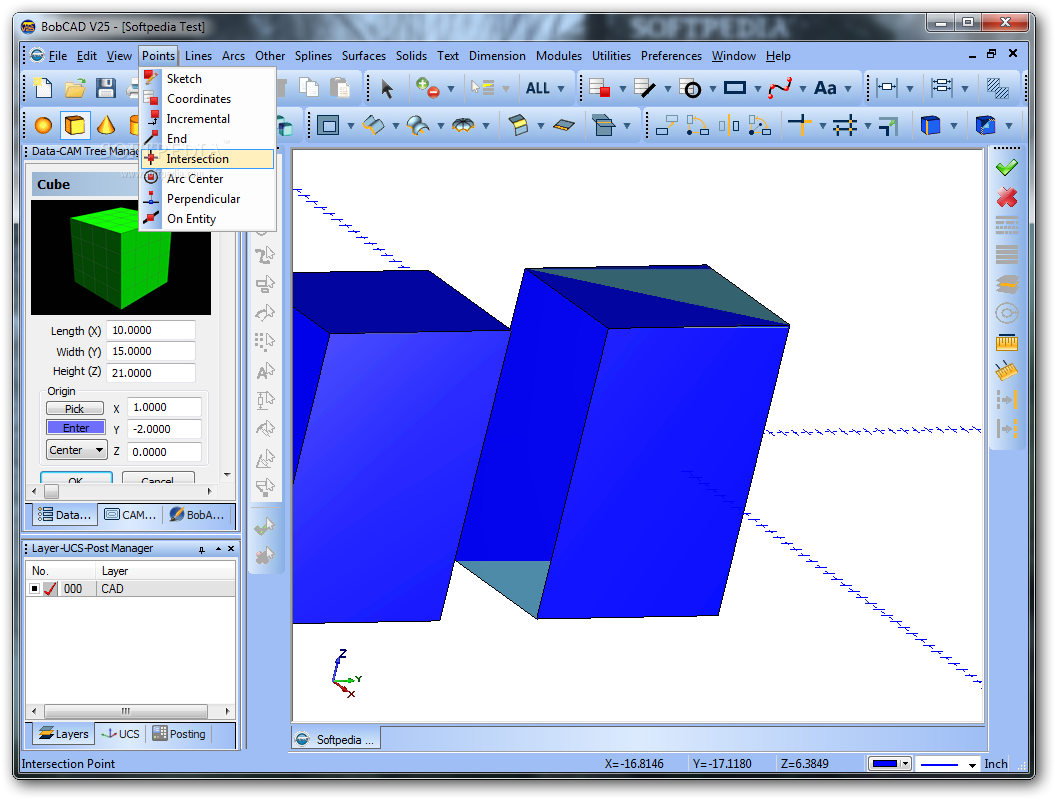Screen dimensions: 1056x800
Task: Click the green cube preview thumbnail
Action: (121, 257)
